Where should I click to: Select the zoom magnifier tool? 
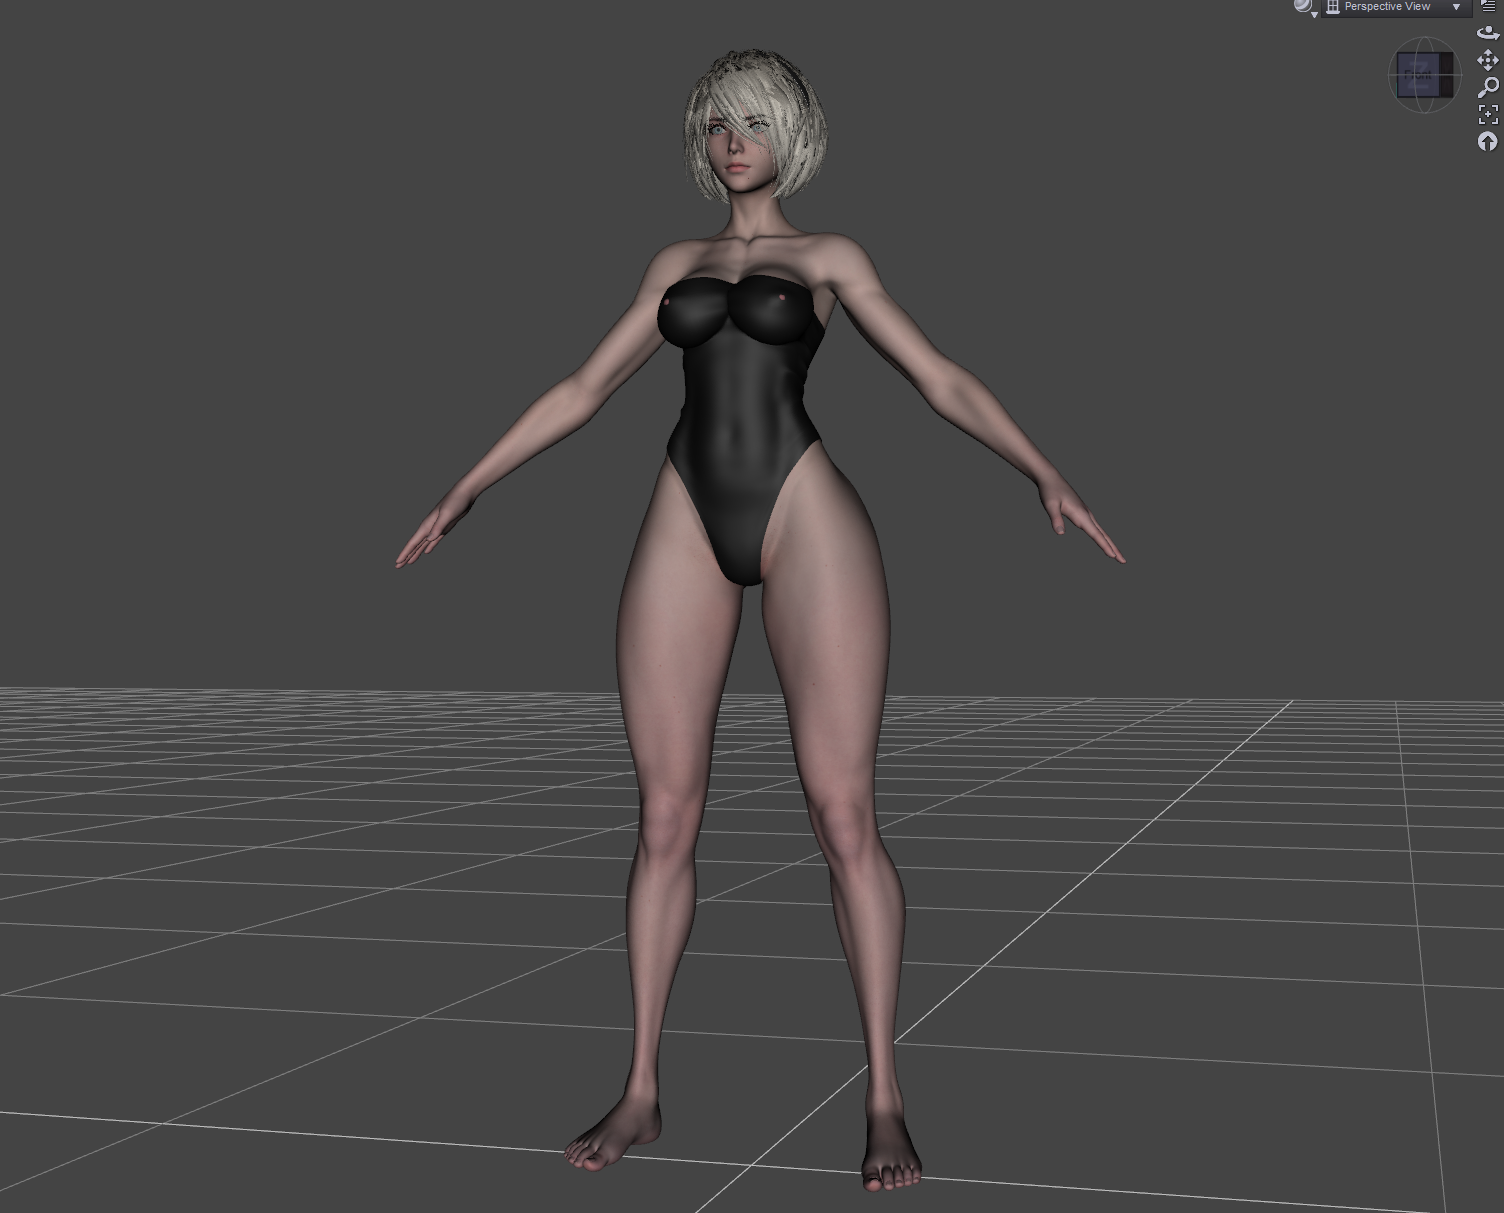click(x=1488, y=87)
